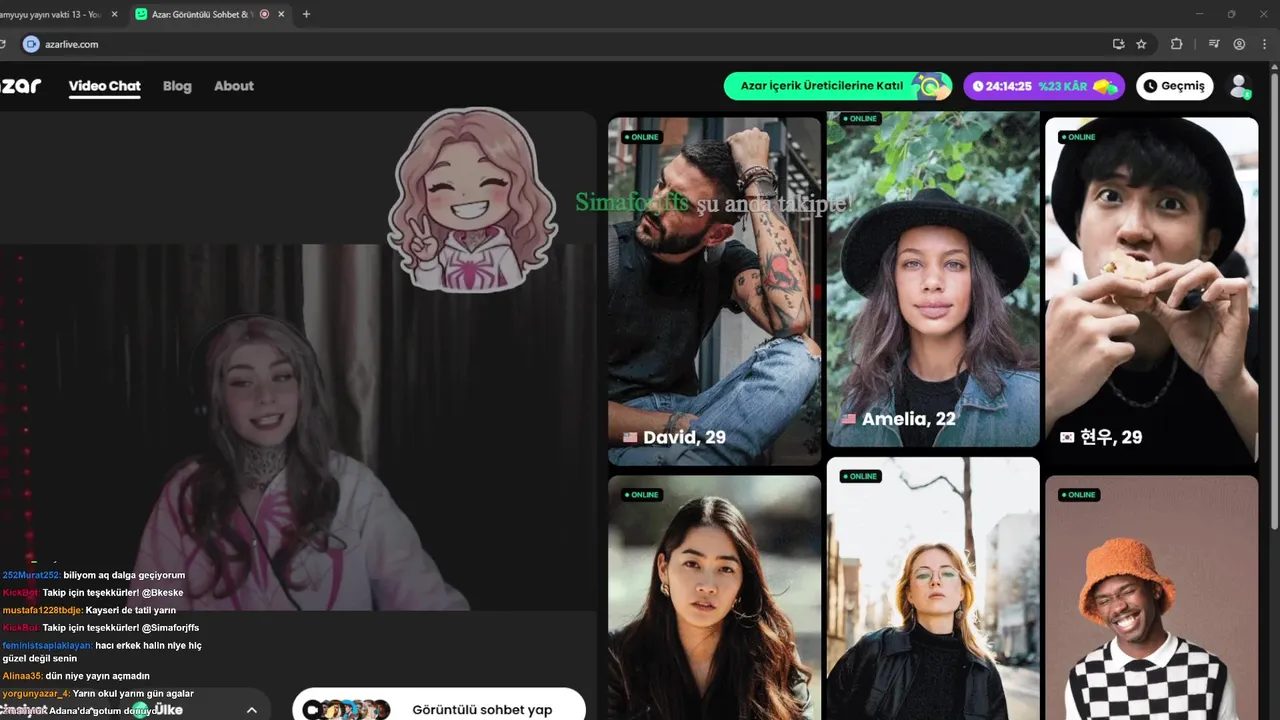The height and width of the screenshot is (720, 1280).
Task: Click the Azar logo
Action: 21,86
